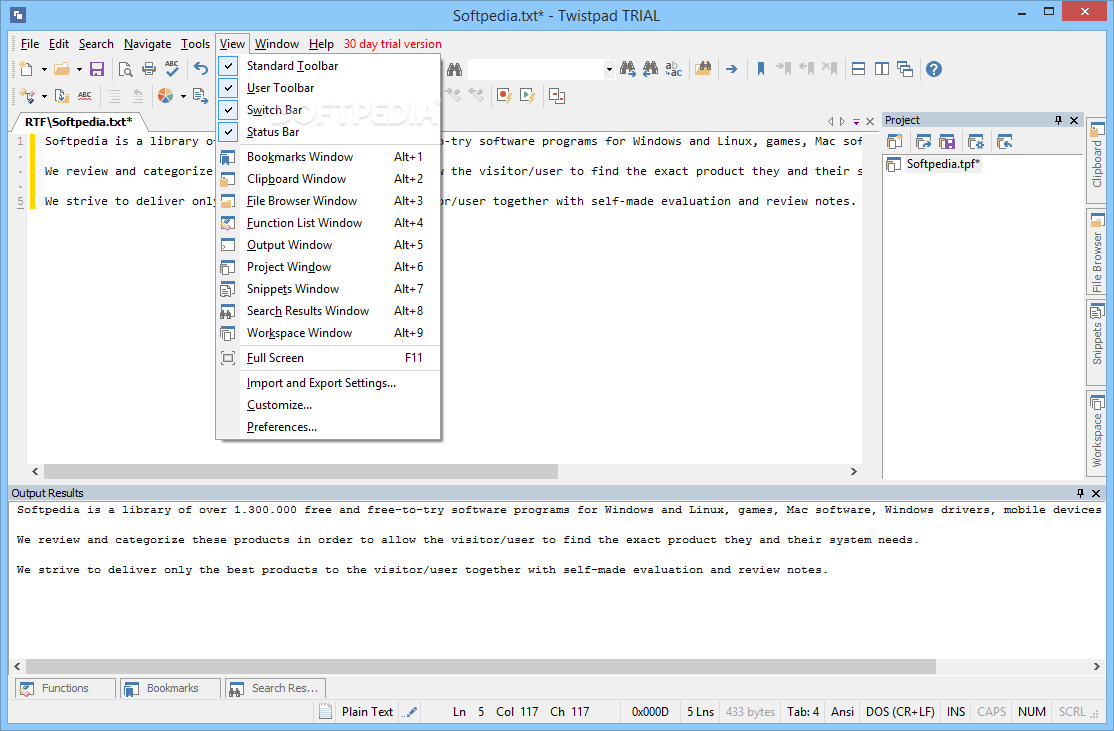Open Ansi encoding selector in status bar

(843, 711)
